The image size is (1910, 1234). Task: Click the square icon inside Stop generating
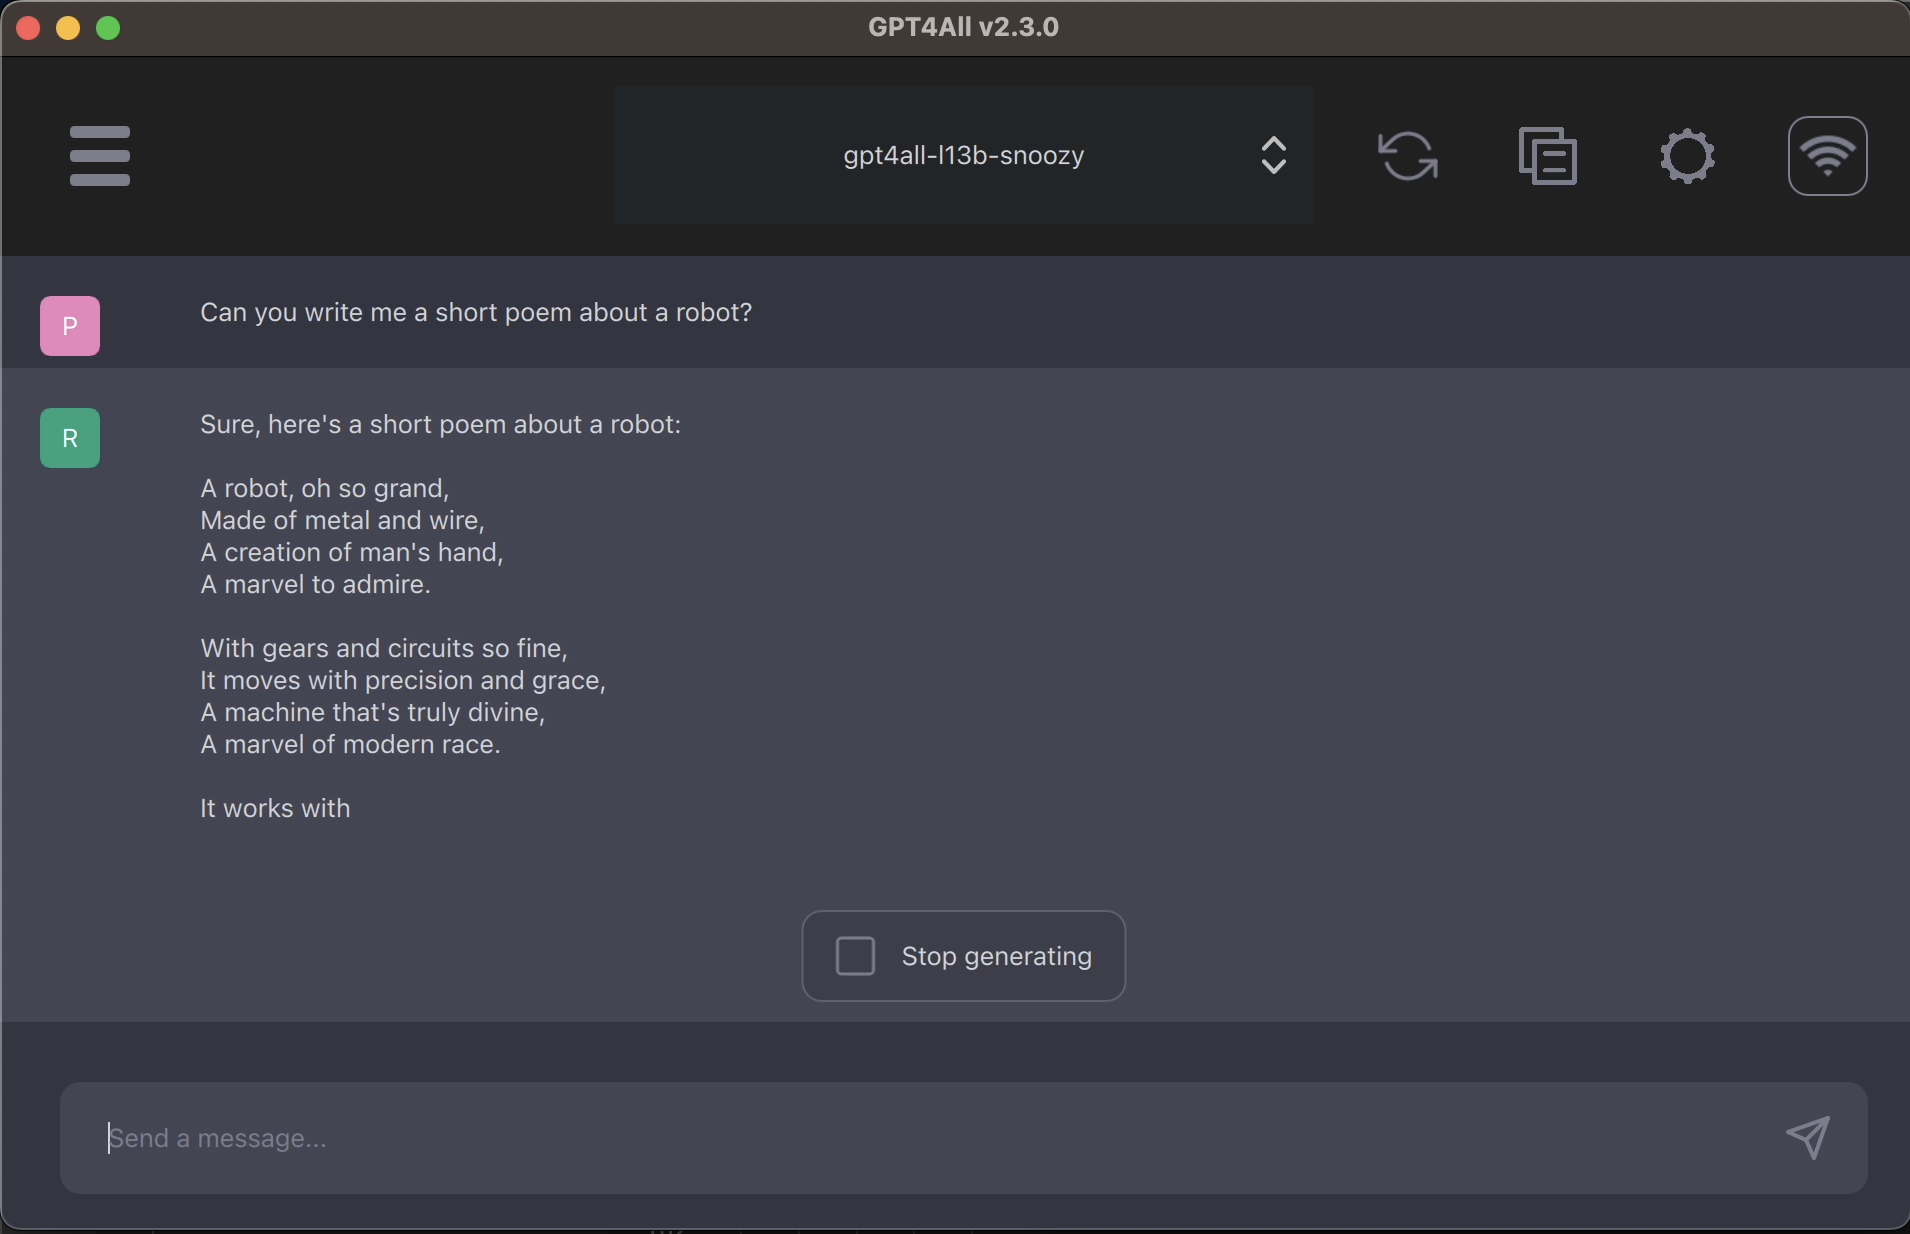point(856,956)
